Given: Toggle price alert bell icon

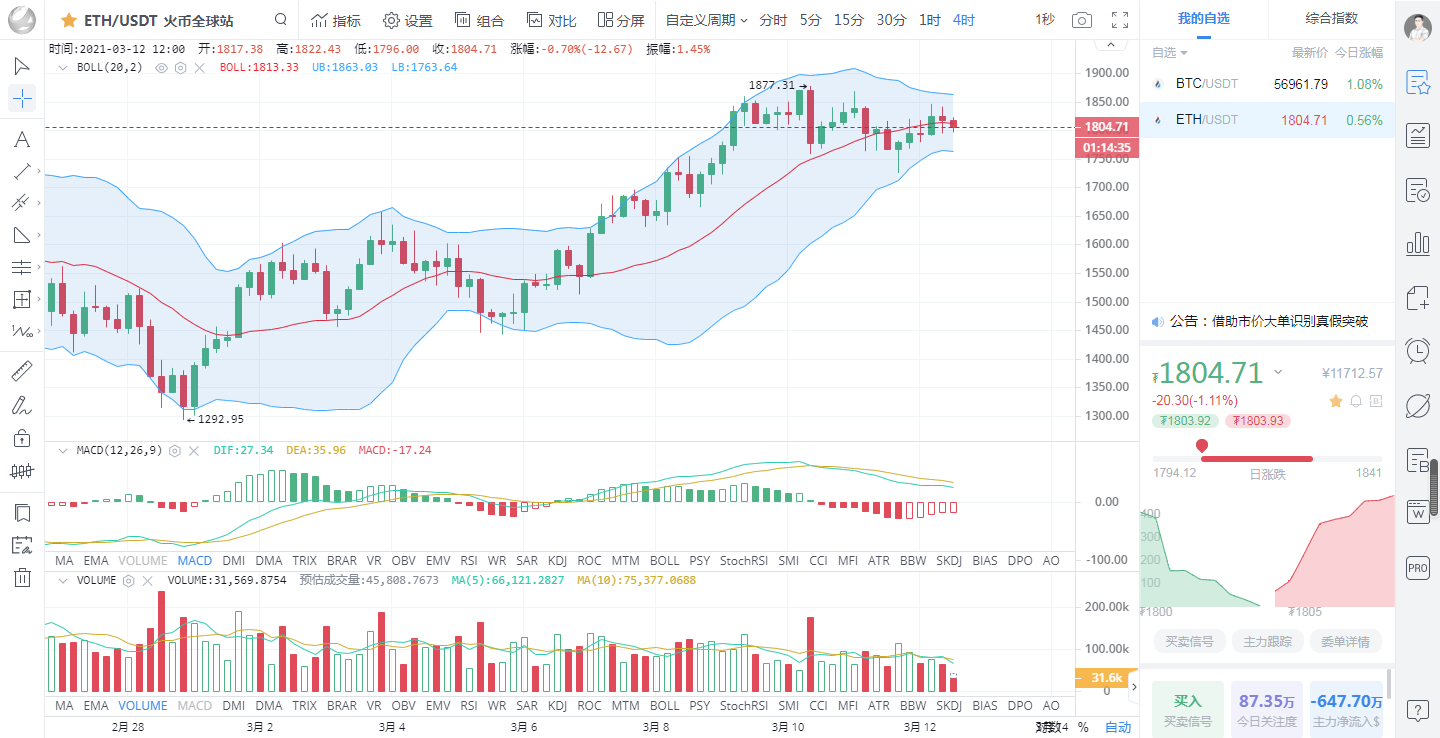Looking at the screenshot, I should 1356,400.
